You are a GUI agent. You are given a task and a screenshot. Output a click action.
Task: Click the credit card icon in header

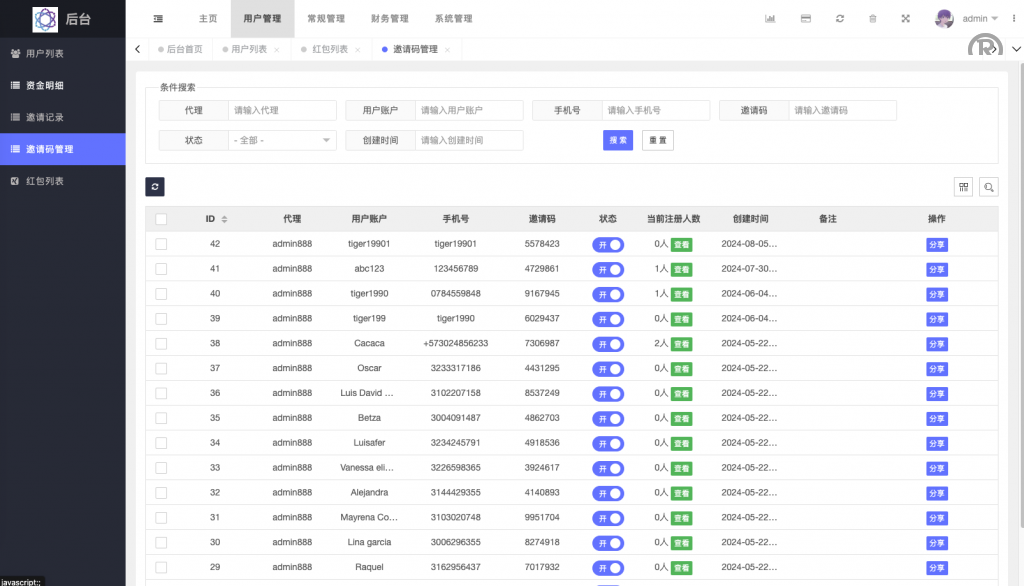pyautogui.click(x=805, y=19)
